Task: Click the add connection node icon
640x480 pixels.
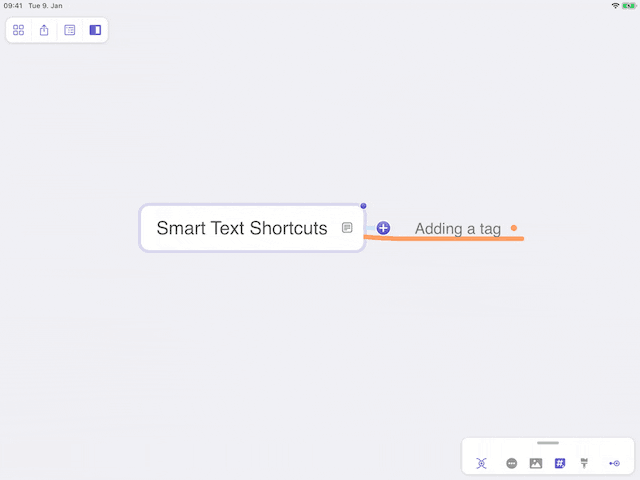Action: click(614, 463)
